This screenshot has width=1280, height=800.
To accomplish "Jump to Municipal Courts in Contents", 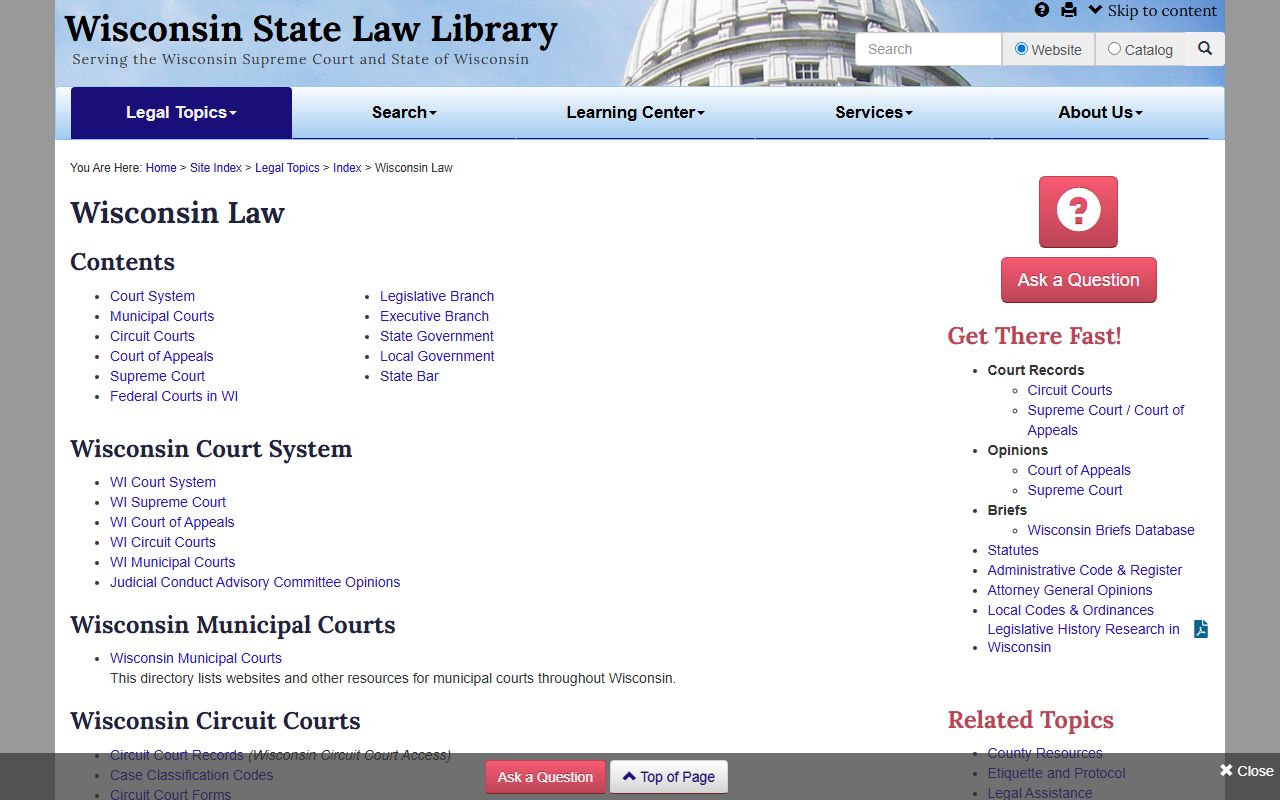I will [x=162, y=316].
